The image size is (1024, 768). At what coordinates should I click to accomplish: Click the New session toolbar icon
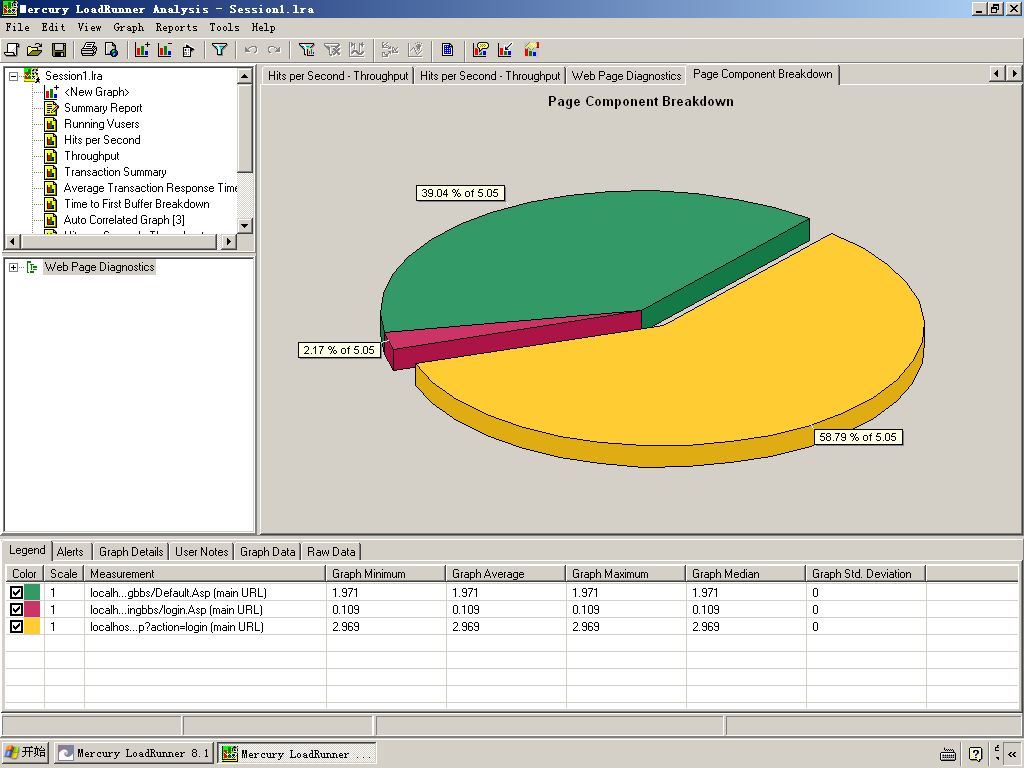(x=12, y=50)
